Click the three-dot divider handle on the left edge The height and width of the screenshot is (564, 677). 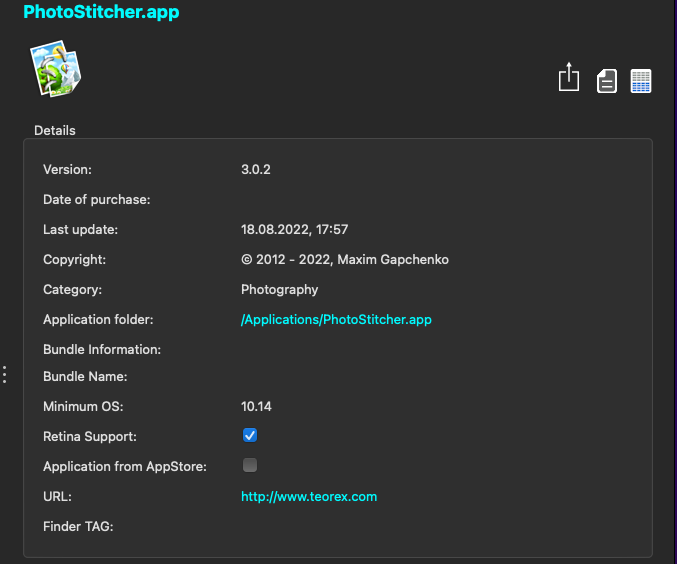pos(4,374)
